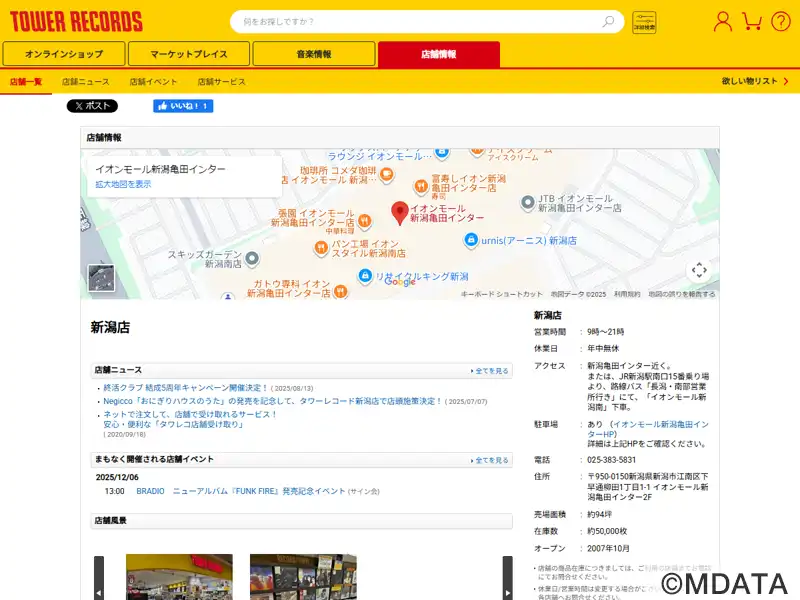This screenshot has width=800, height=600.
Task: Click the 新潟店 store heading
Action: (x=110, y=328)
